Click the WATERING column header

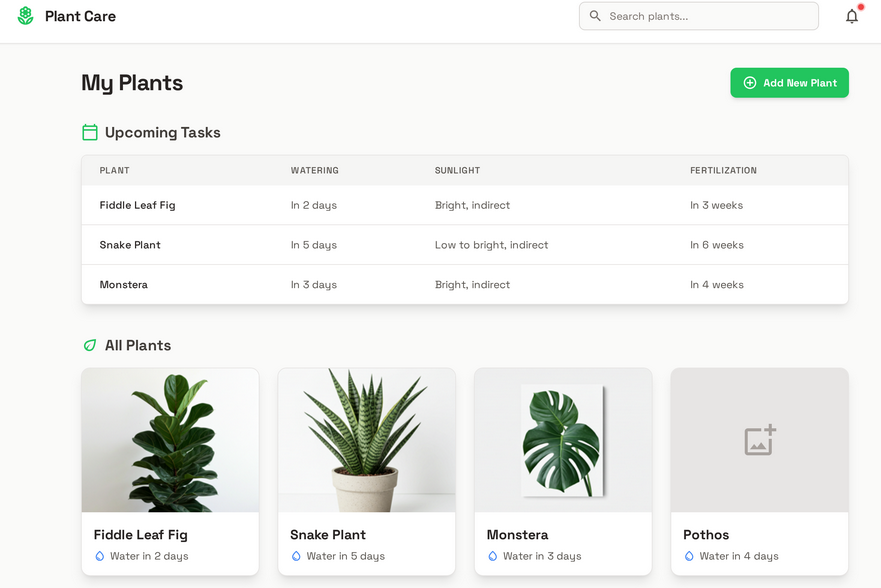(x=315, y=170)
